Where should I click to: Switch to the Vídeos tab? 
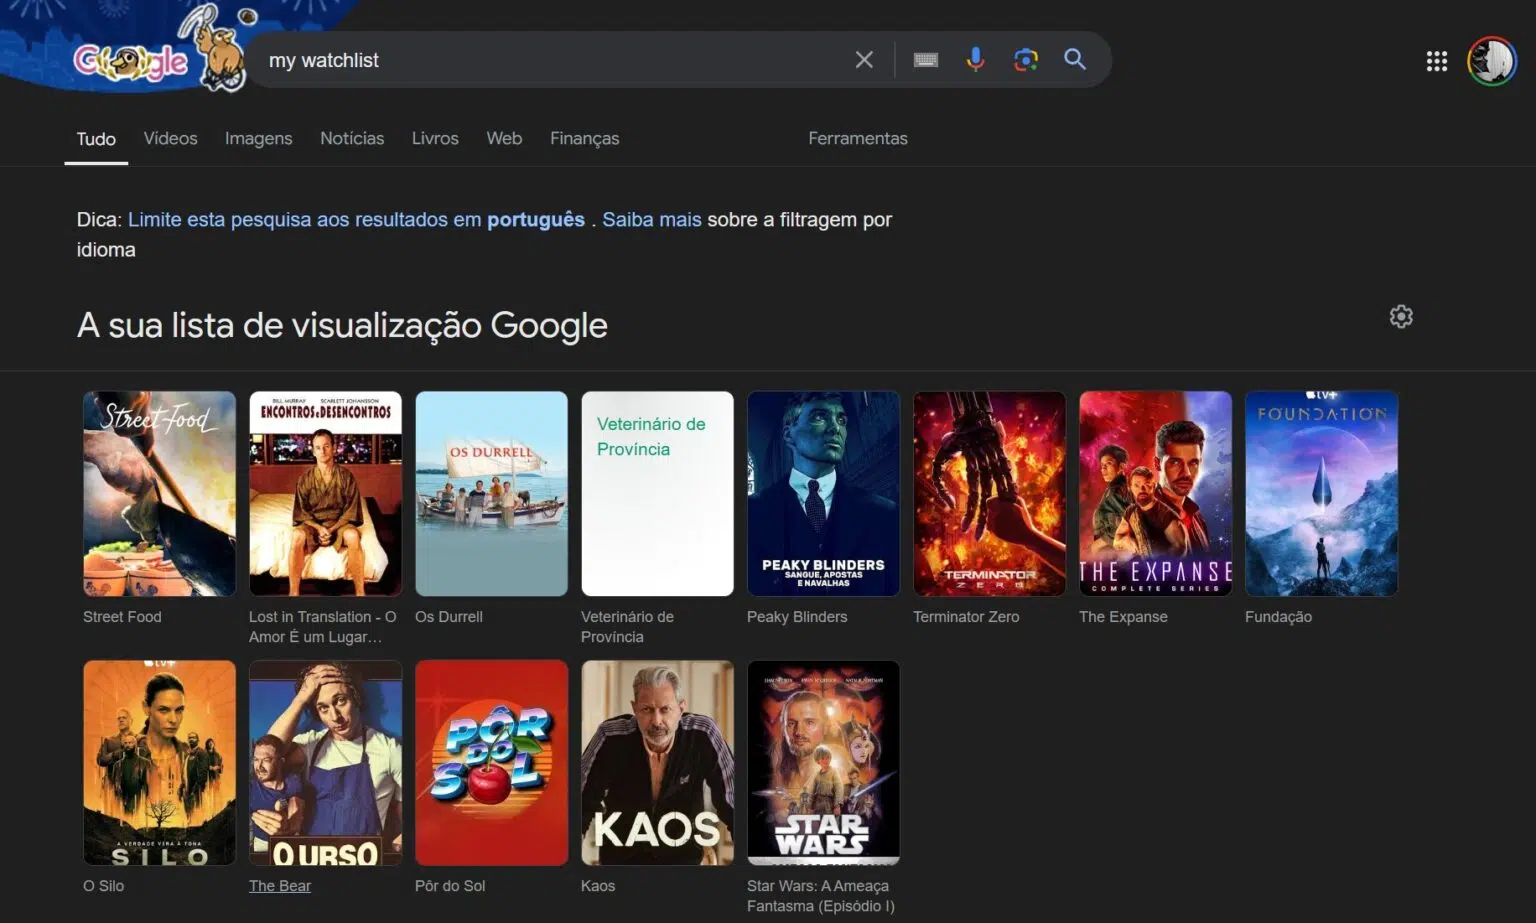point(170,138)
